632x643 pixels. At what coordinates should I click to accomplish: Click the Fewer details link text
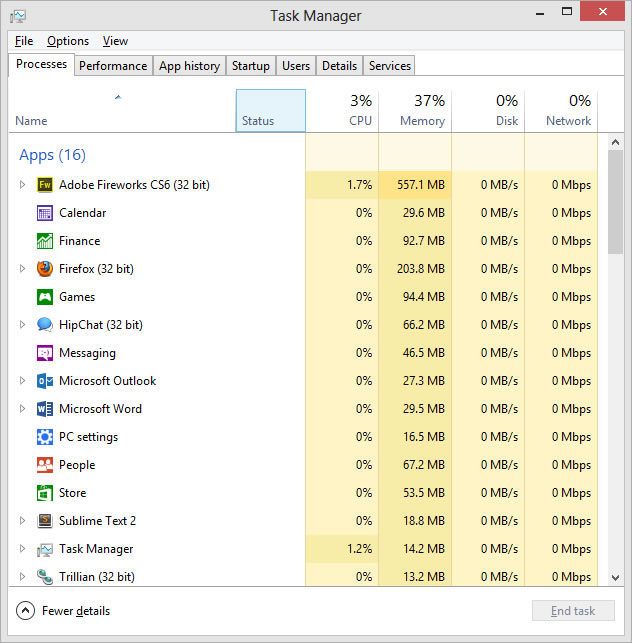point(76,611)
